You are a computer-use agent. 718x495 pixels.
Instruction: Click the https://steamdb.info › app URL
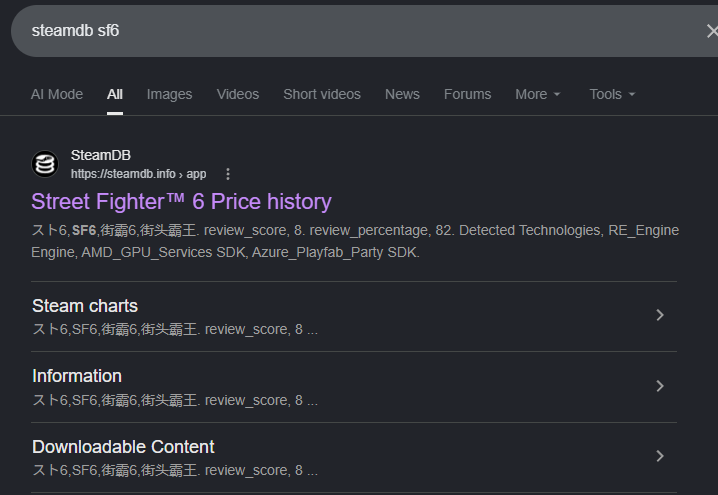click(138, 174)
